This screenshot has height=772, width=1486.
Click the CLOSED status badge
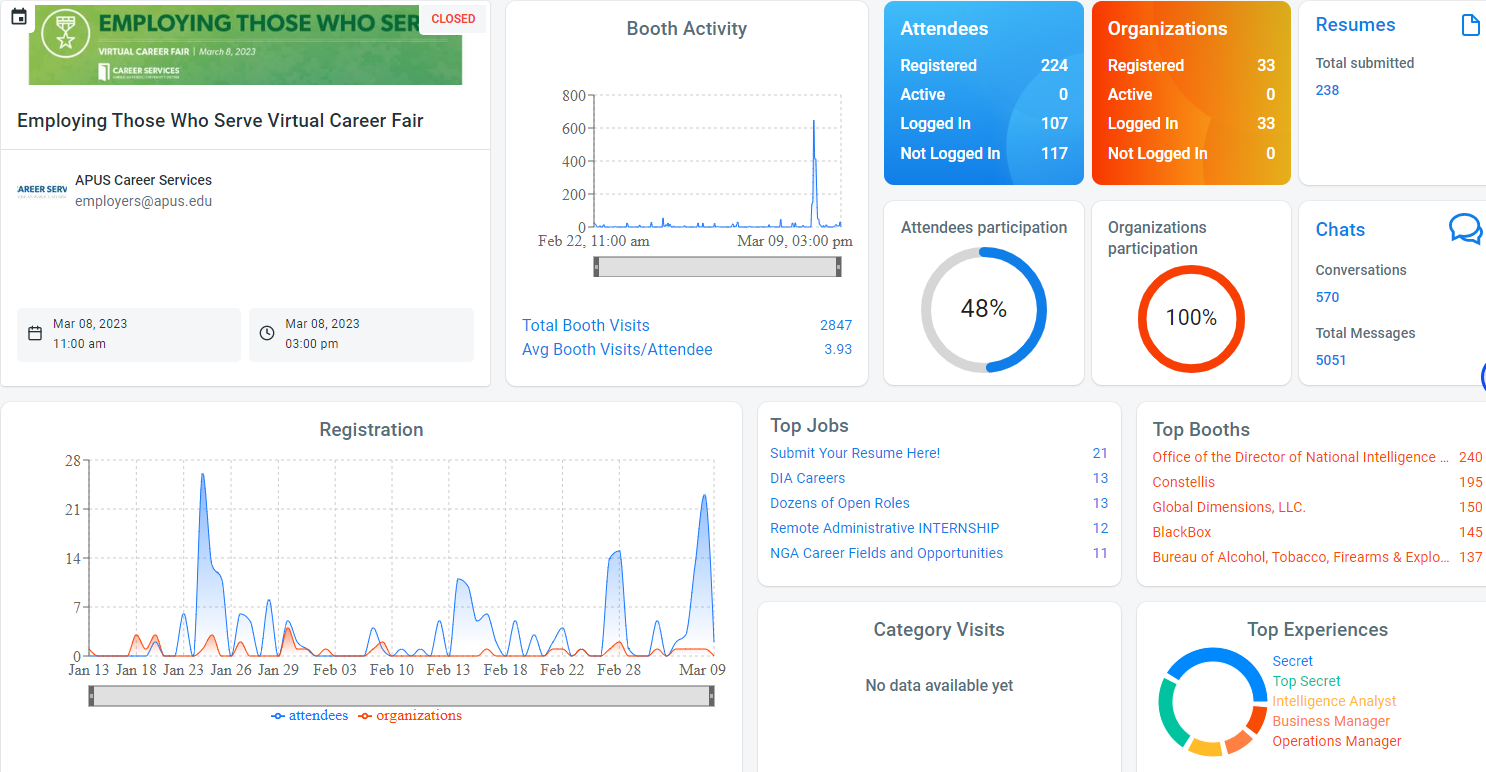click(453, 19)
